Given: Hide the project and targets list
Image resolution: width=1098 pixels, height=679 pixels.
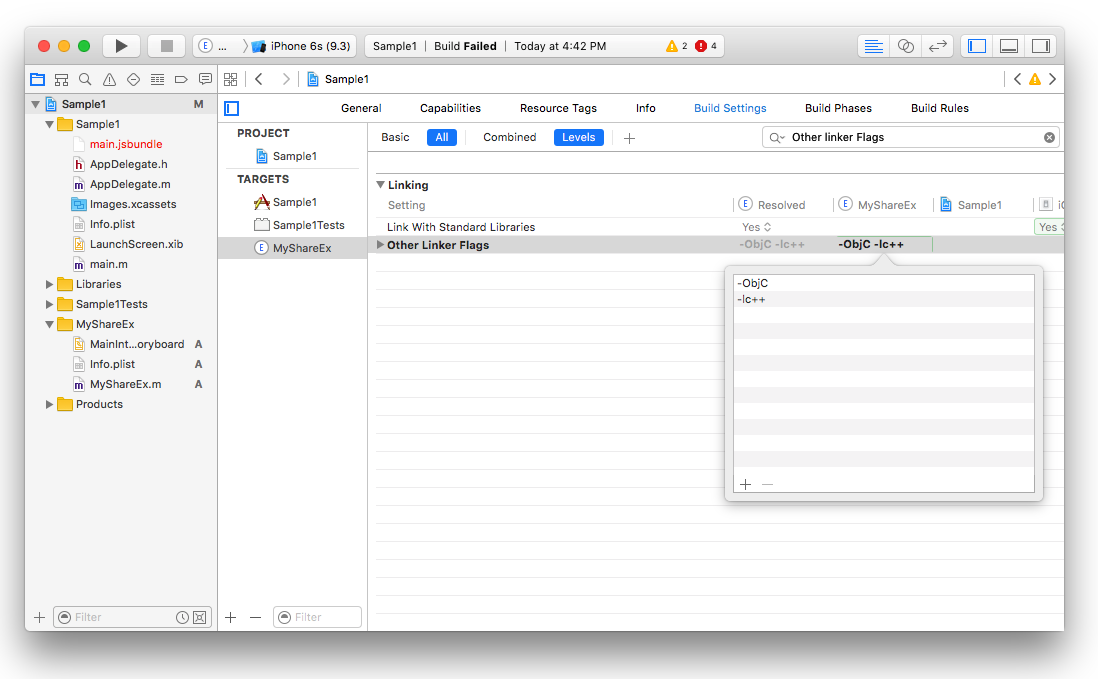Looking at the screenshot, I should (232, 108).
